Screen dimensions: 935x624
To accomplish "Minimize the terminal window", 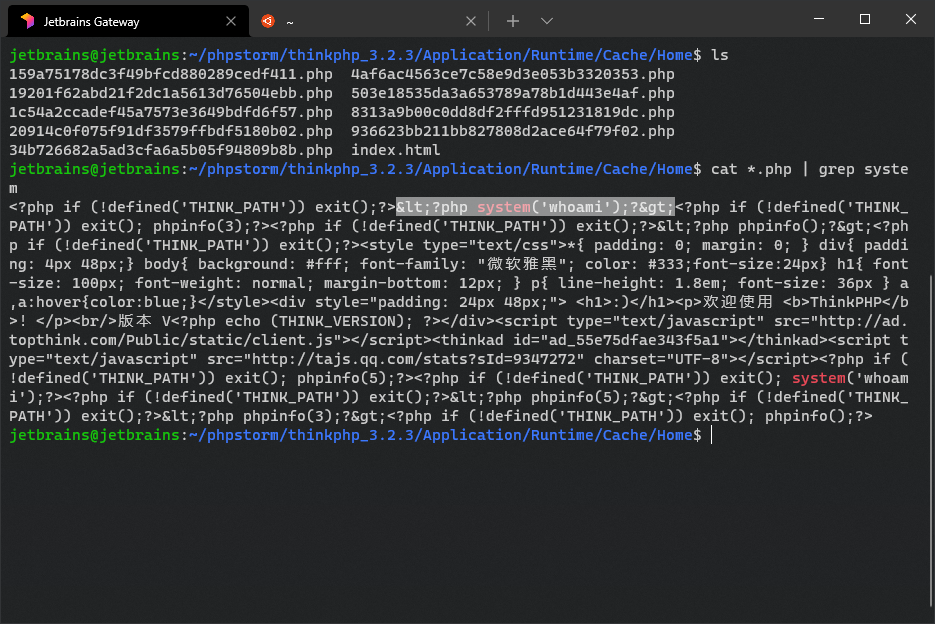I will pyautogui.click(x=819, y=19).
